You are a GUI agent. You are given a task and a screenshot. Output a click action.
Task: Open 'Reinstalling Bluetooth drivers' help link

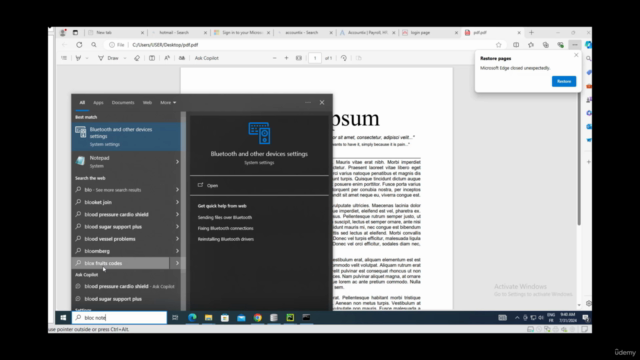tap(226, 239)
